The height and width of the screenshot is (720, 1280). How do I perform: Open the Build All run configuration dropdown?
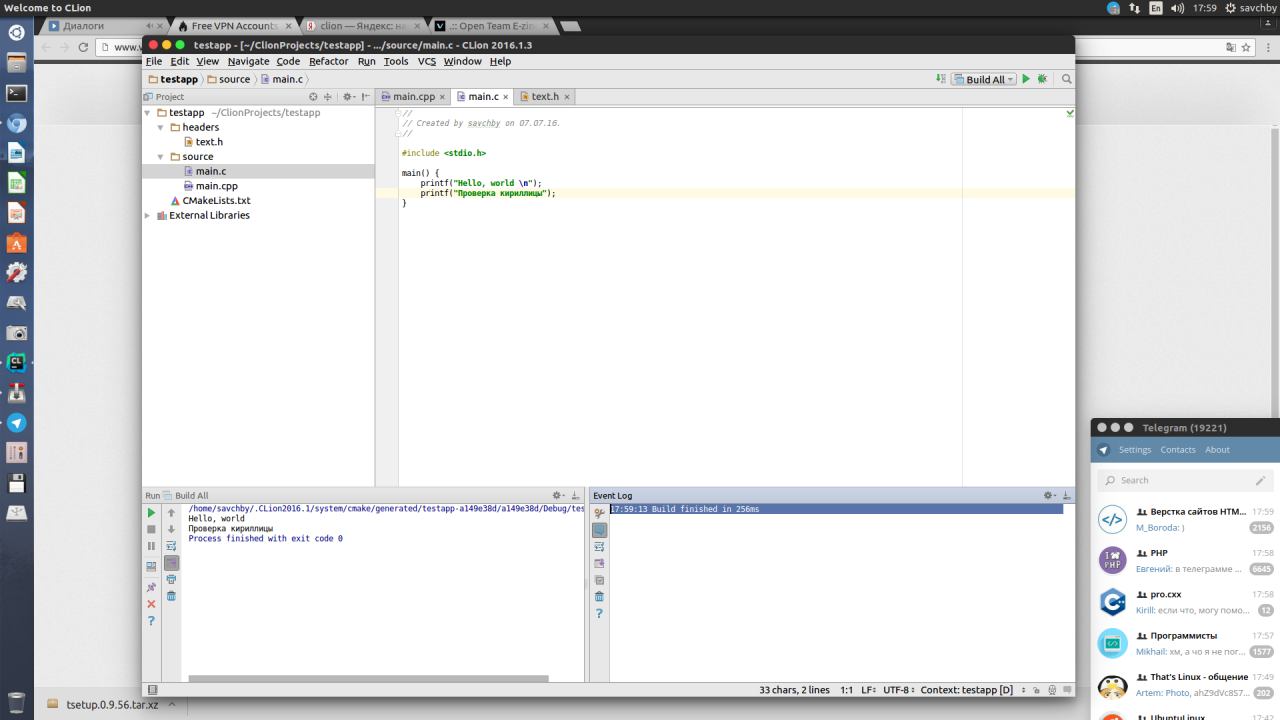pyautogui.click(x=984, y=79)
